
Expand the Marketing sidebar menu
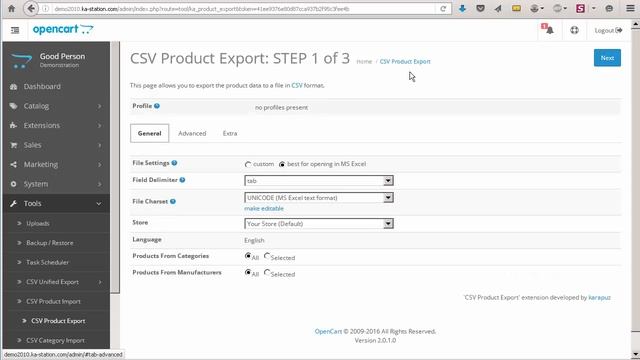coord(56,164)
